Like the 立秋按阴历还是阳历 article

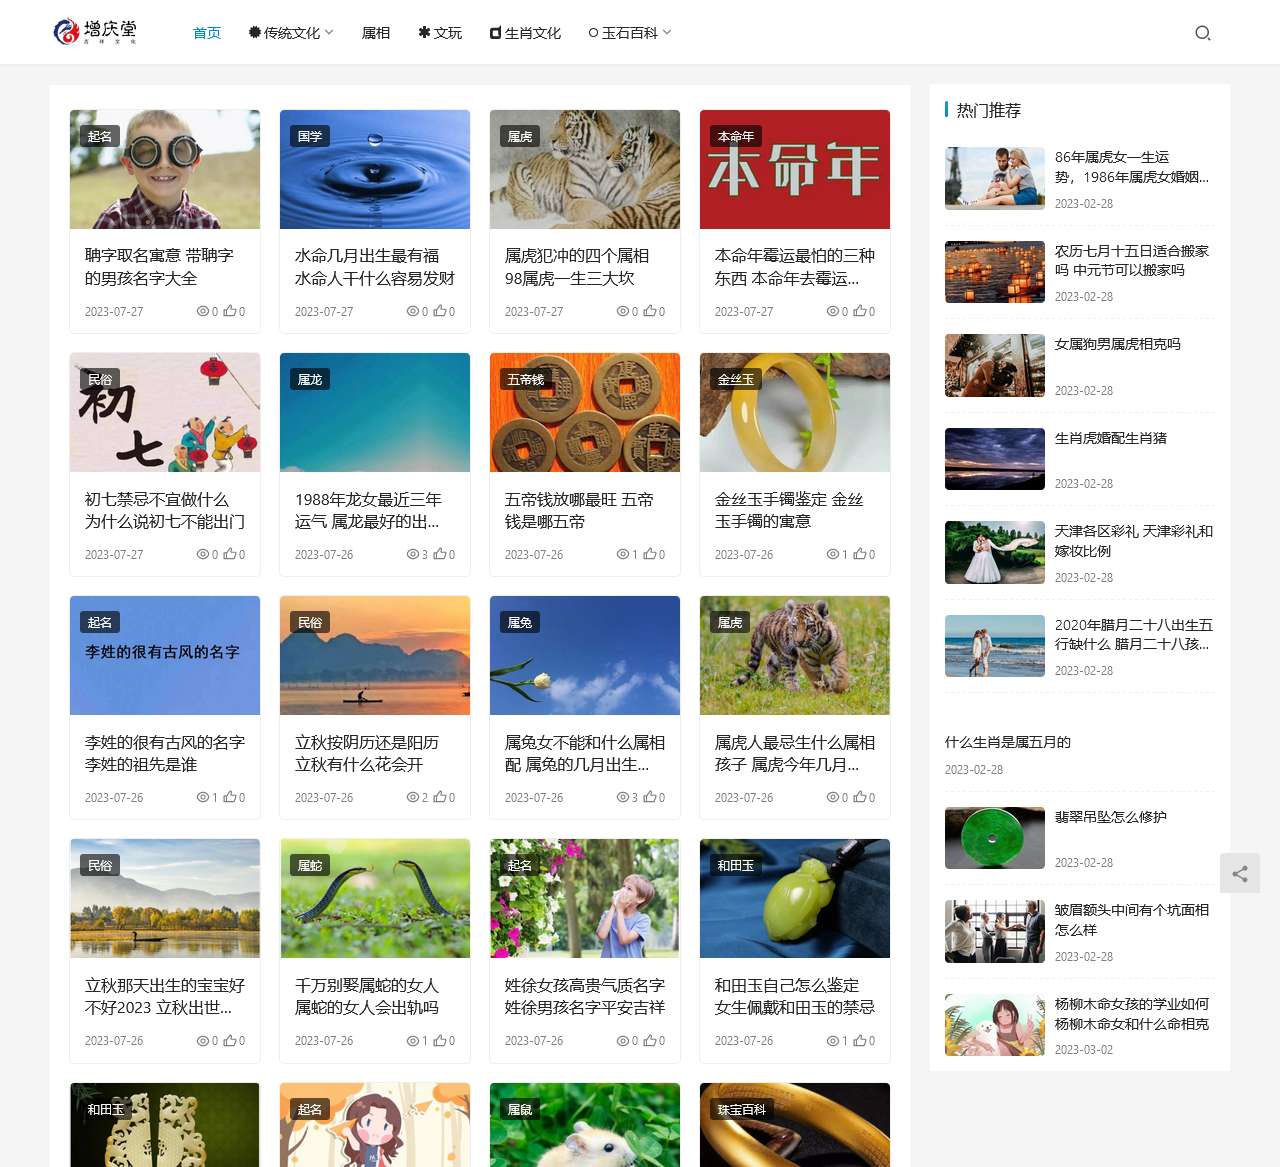[x=439, y=797]
